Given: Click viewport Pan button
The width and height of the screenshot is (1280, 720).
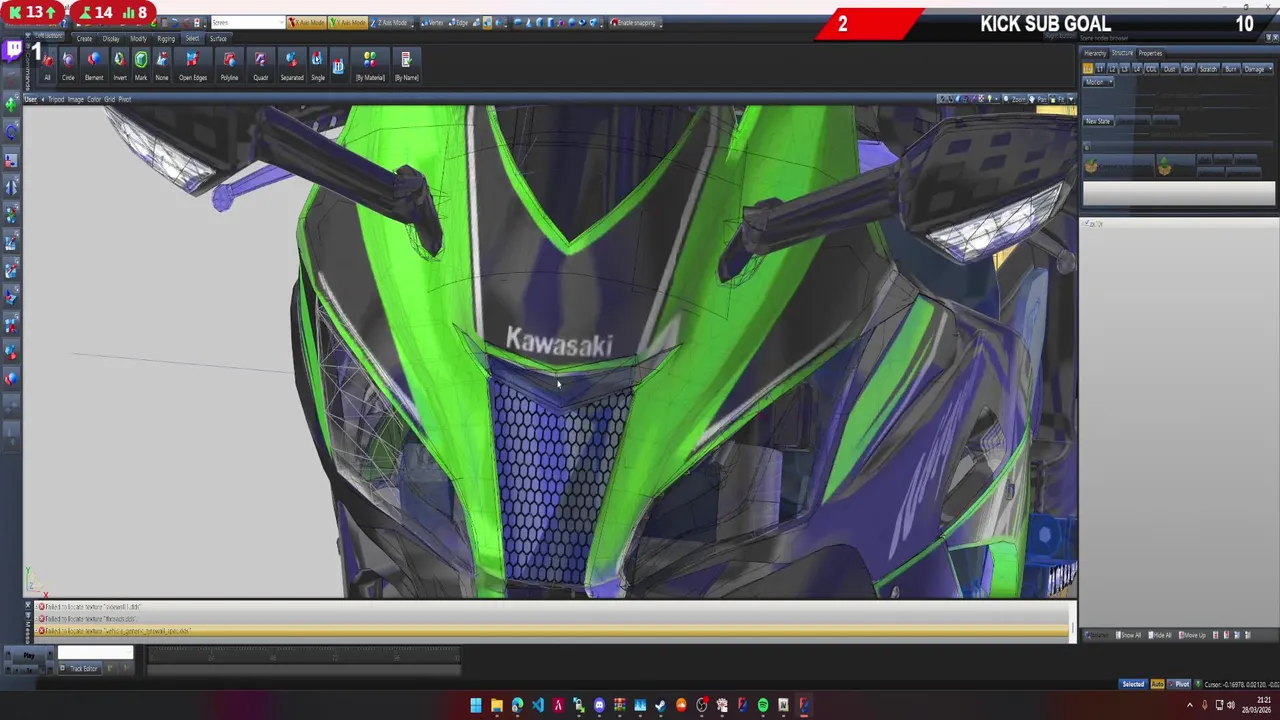Looking at the screenshot, I should coord(1039,99).
